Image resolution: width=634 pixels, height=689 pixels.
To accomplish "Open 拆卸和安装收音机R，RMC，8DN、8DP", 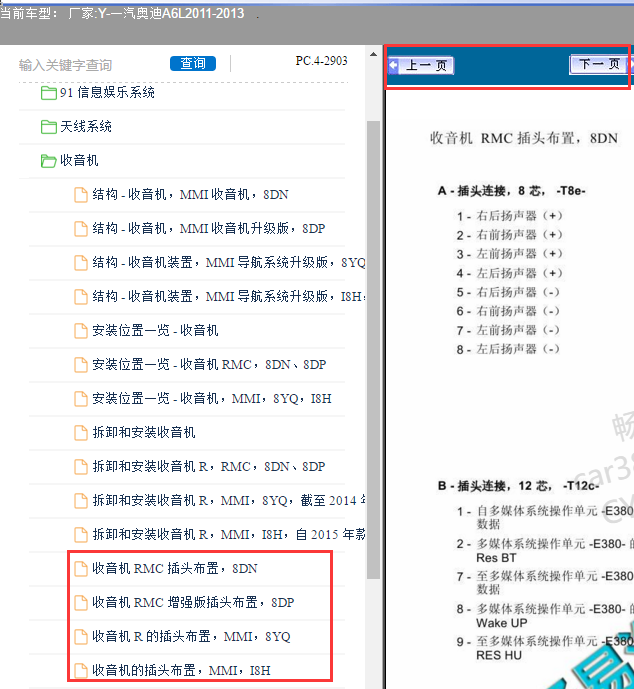I will point(209,467).
